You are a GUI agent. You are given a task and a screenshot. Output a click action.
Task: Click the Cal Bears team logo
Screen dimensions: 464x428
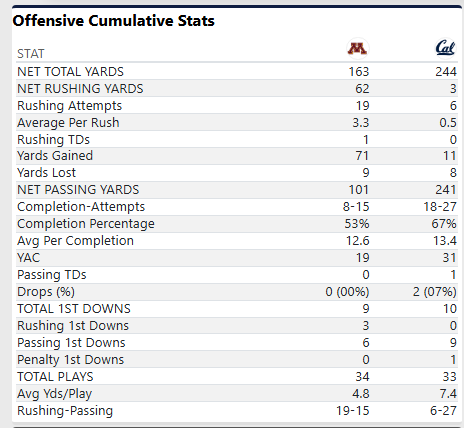click(x=445, y=49)
